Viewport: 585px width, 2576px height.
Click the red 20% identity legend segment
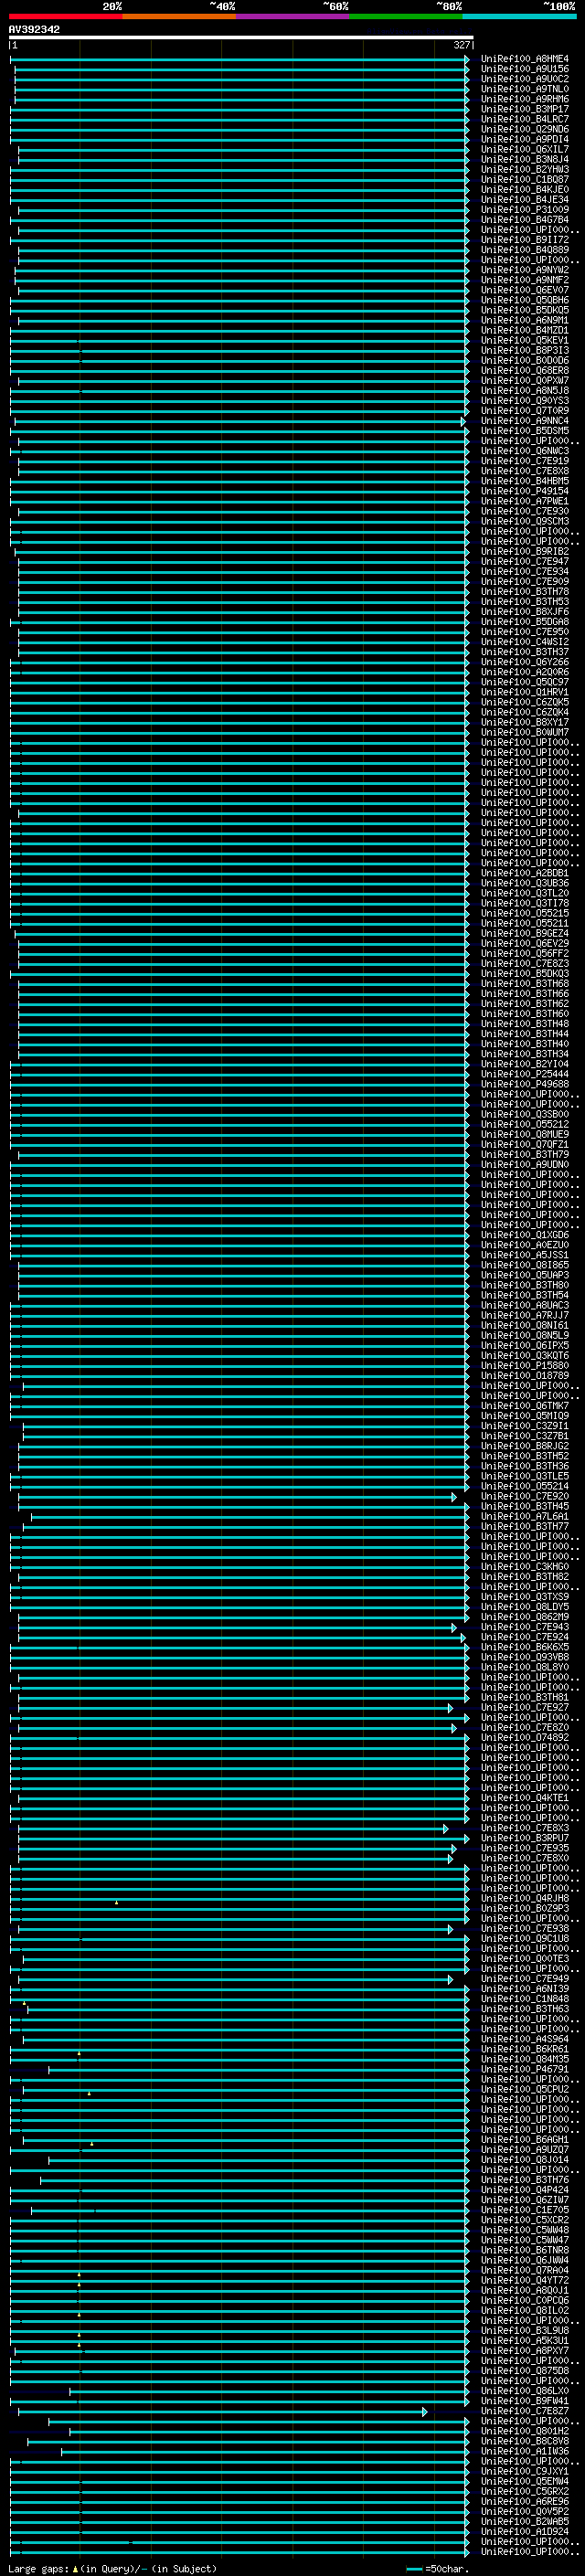(66, 16)
